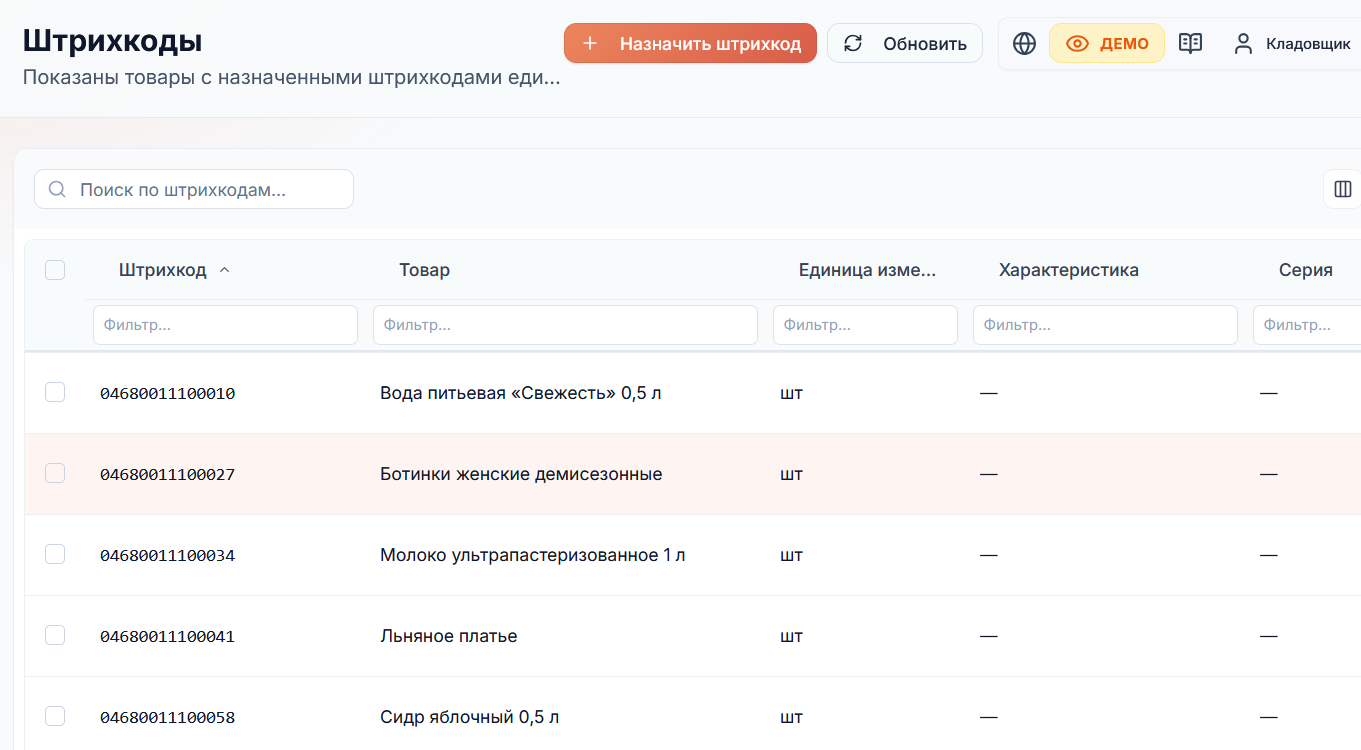Image resolution: width=1361 pixels, height=750 pixels.
Task: Click the Товар column filter field
Action: pyautogui.click(x=565, y=325)
